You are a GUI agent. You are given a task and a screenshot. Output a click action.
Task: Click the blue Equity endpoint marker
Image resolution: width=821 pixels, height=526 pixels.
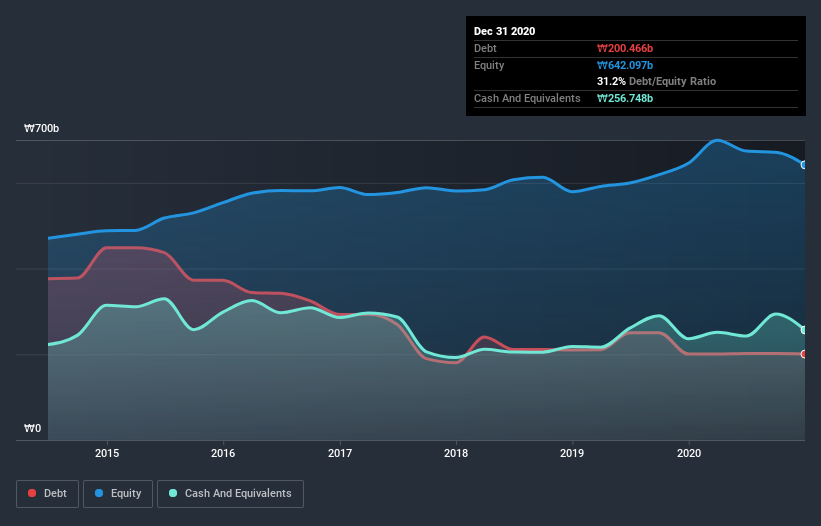pos(804,165)
